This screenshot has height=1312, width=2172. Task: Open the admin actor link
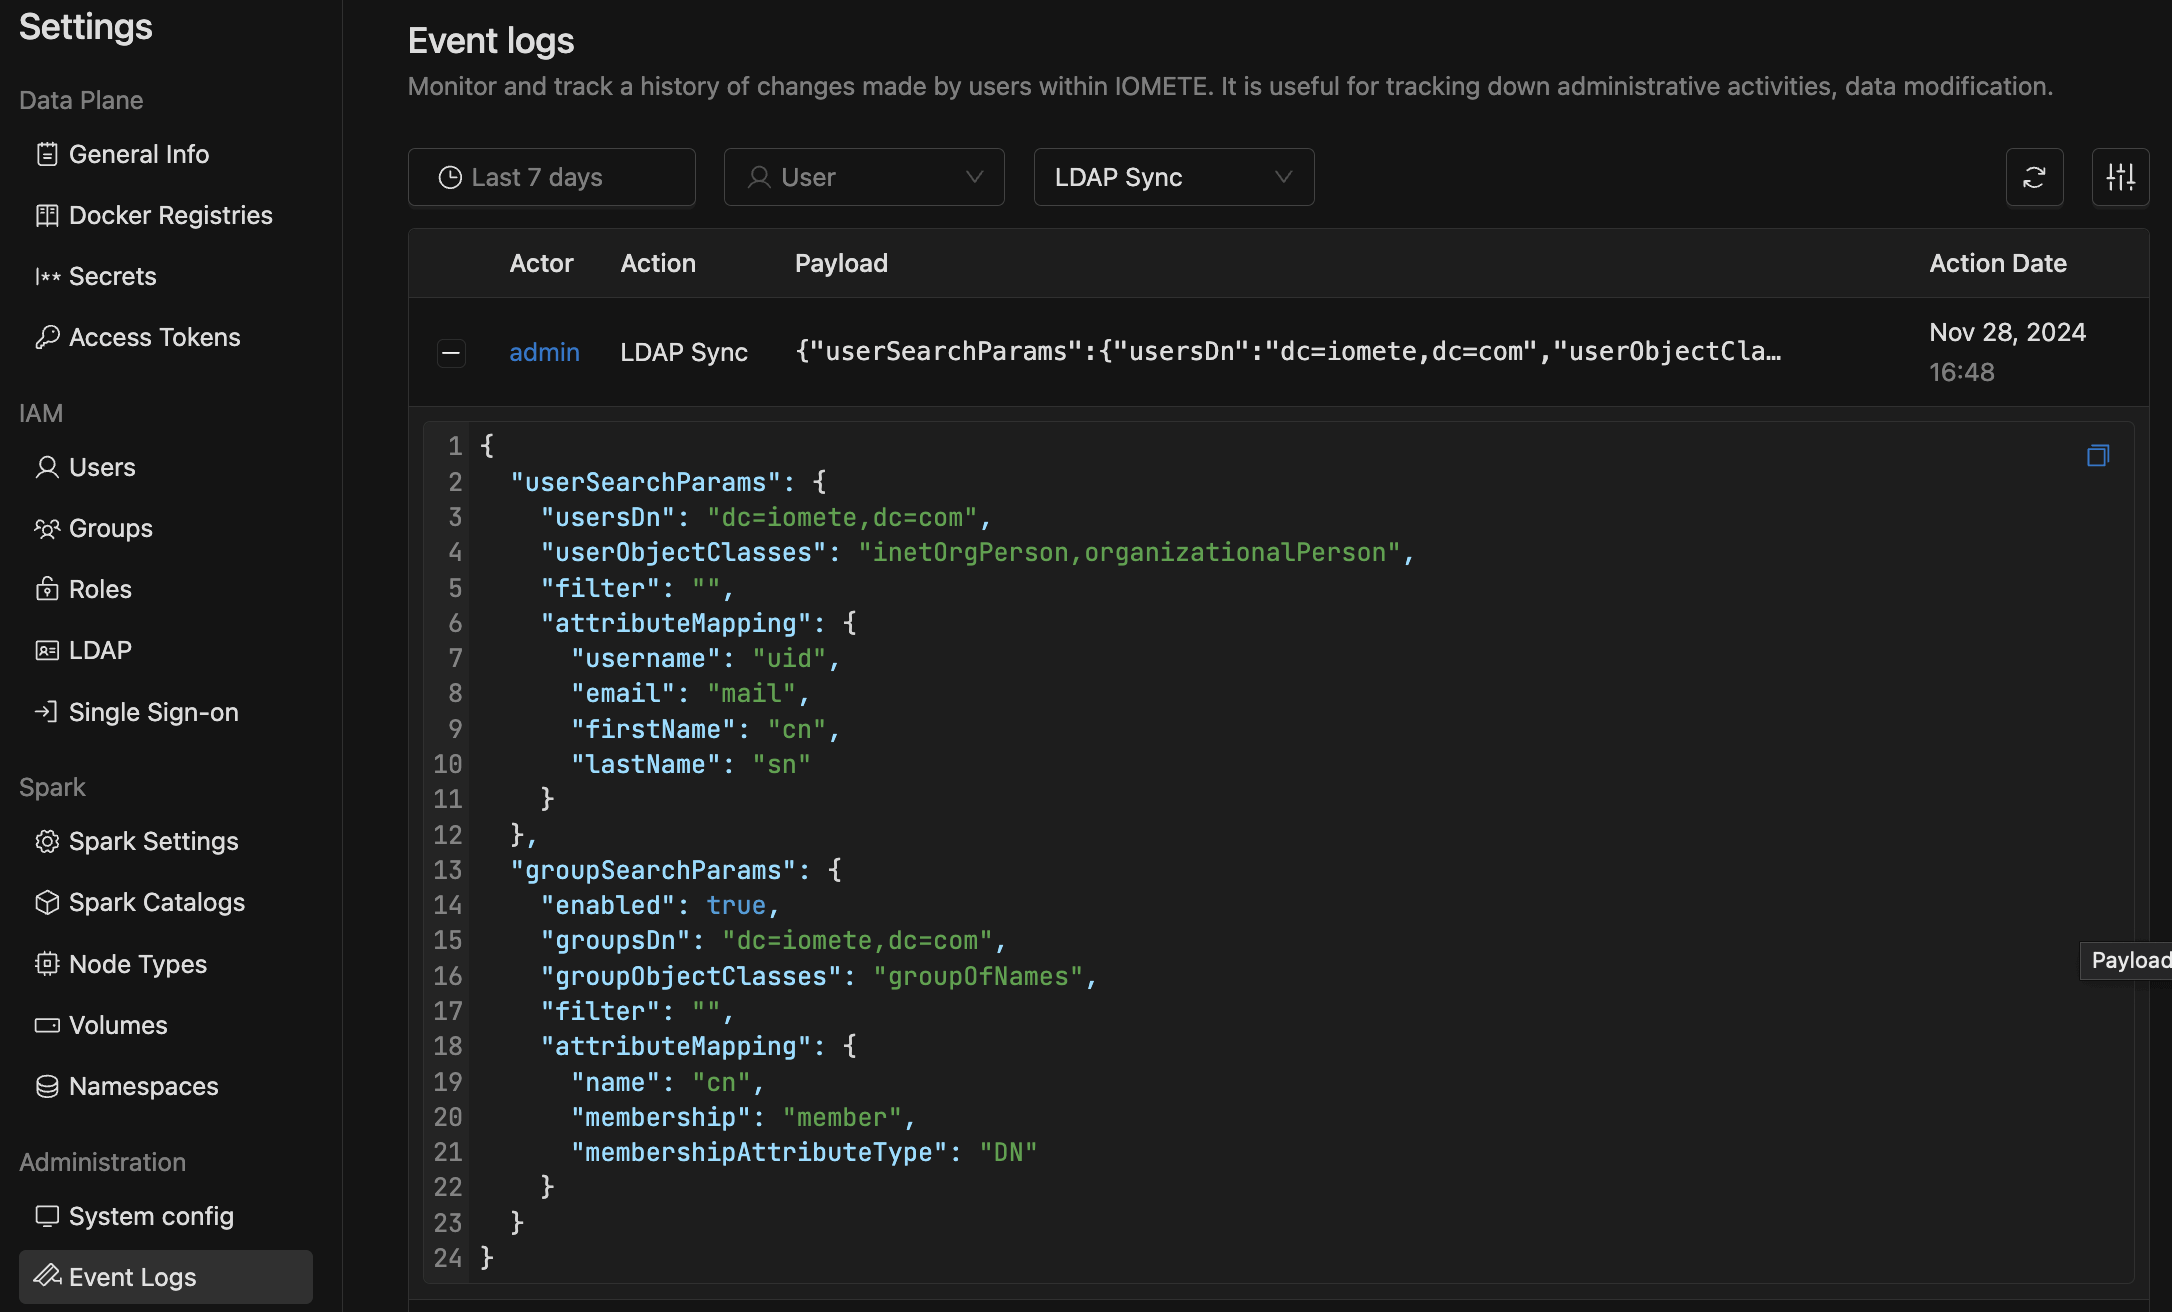click(x=544, y=352)
